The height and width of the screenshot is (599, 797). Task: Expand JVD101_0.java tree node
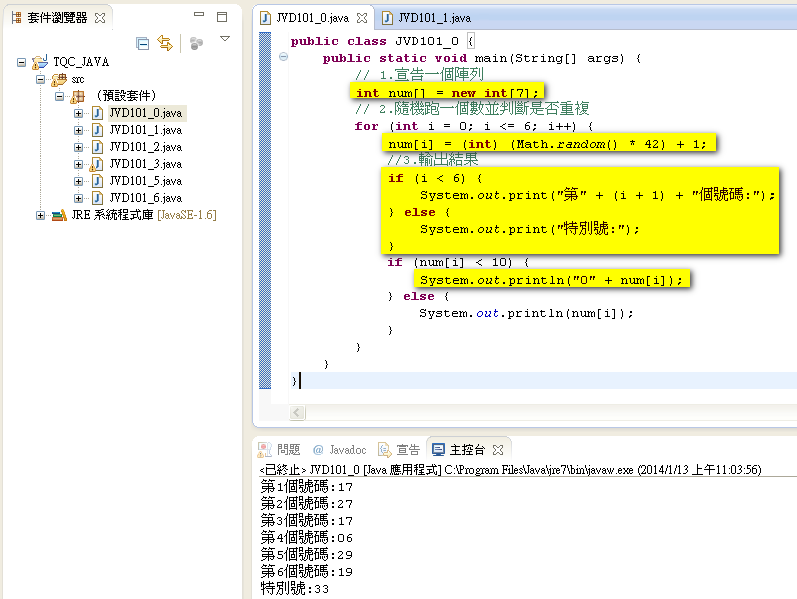point(78,113)
